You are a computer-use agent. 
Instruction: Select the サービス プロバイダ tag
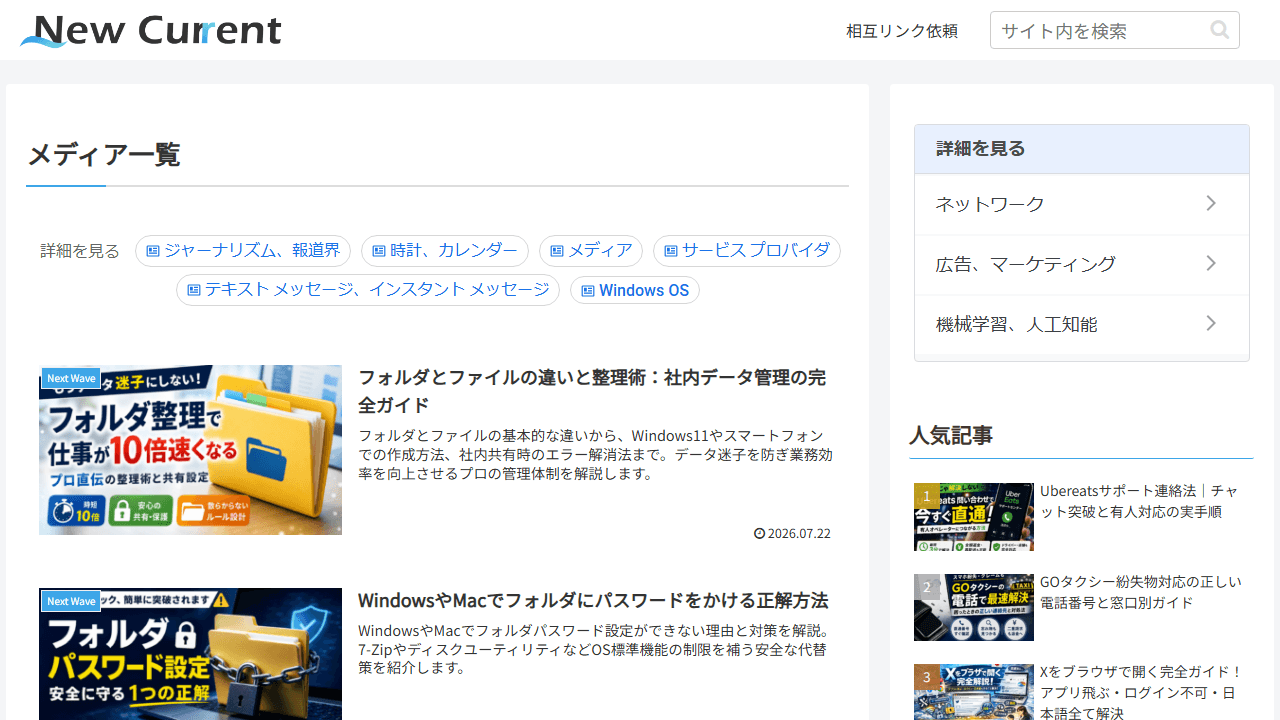tap(747, 251)
